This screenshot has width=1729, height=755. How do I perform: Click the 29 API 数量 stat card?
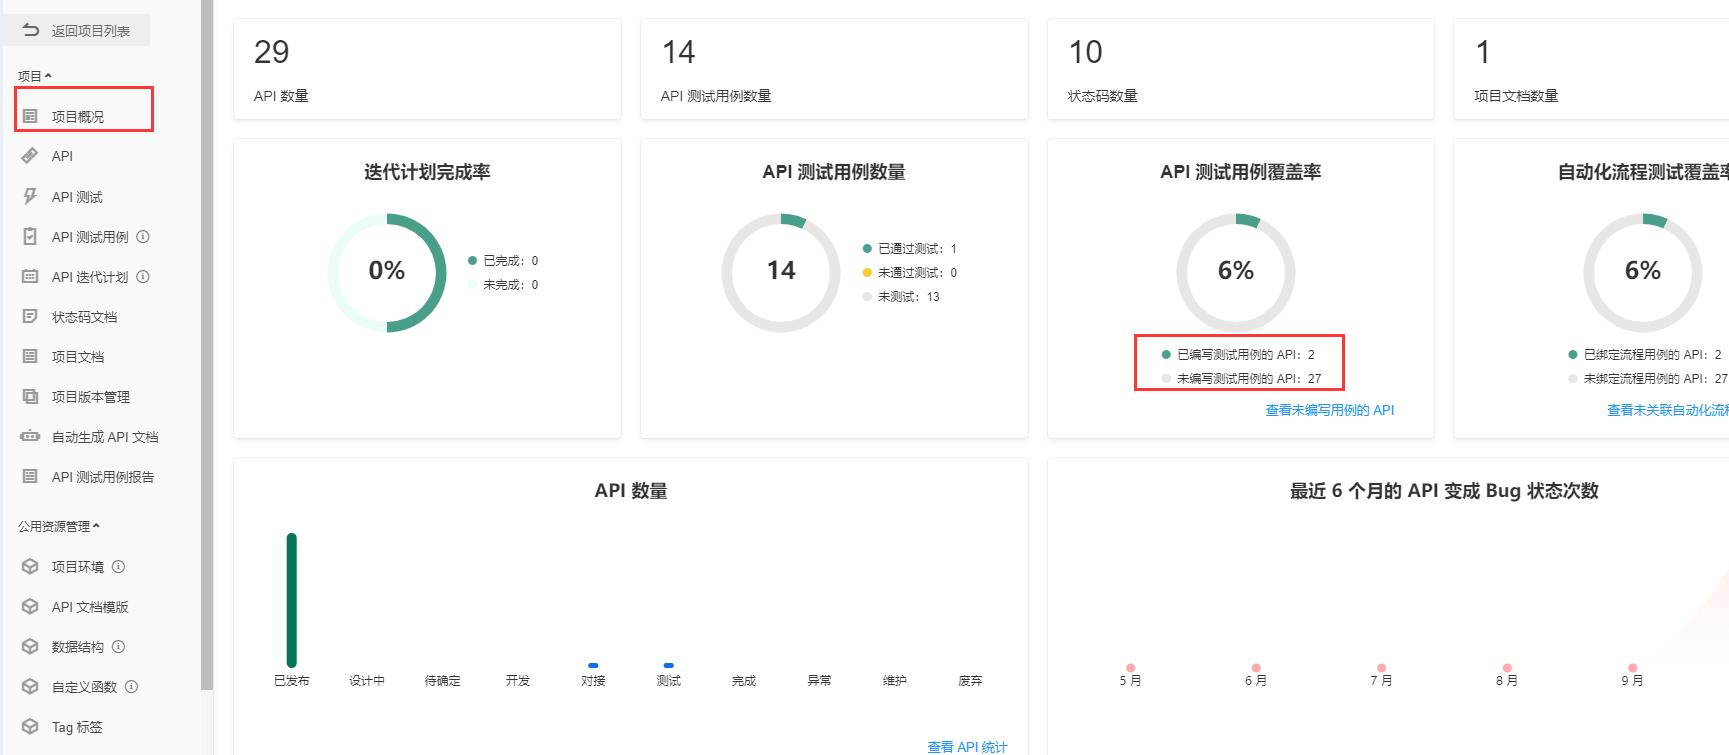coord(427,69)
